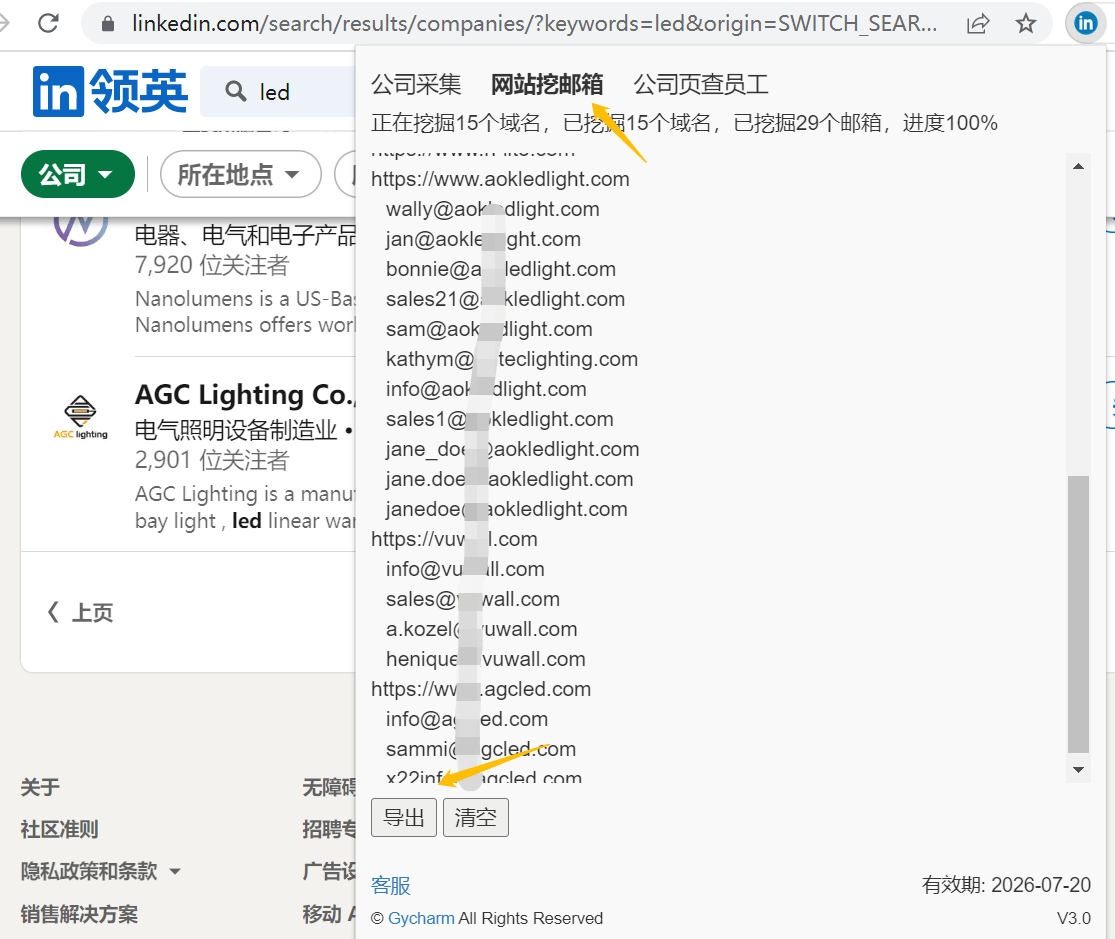The width and height of the screenshot is (1115, 939).
Task: Select the email row starting with sales21@
Action: (x=506, y=299)
